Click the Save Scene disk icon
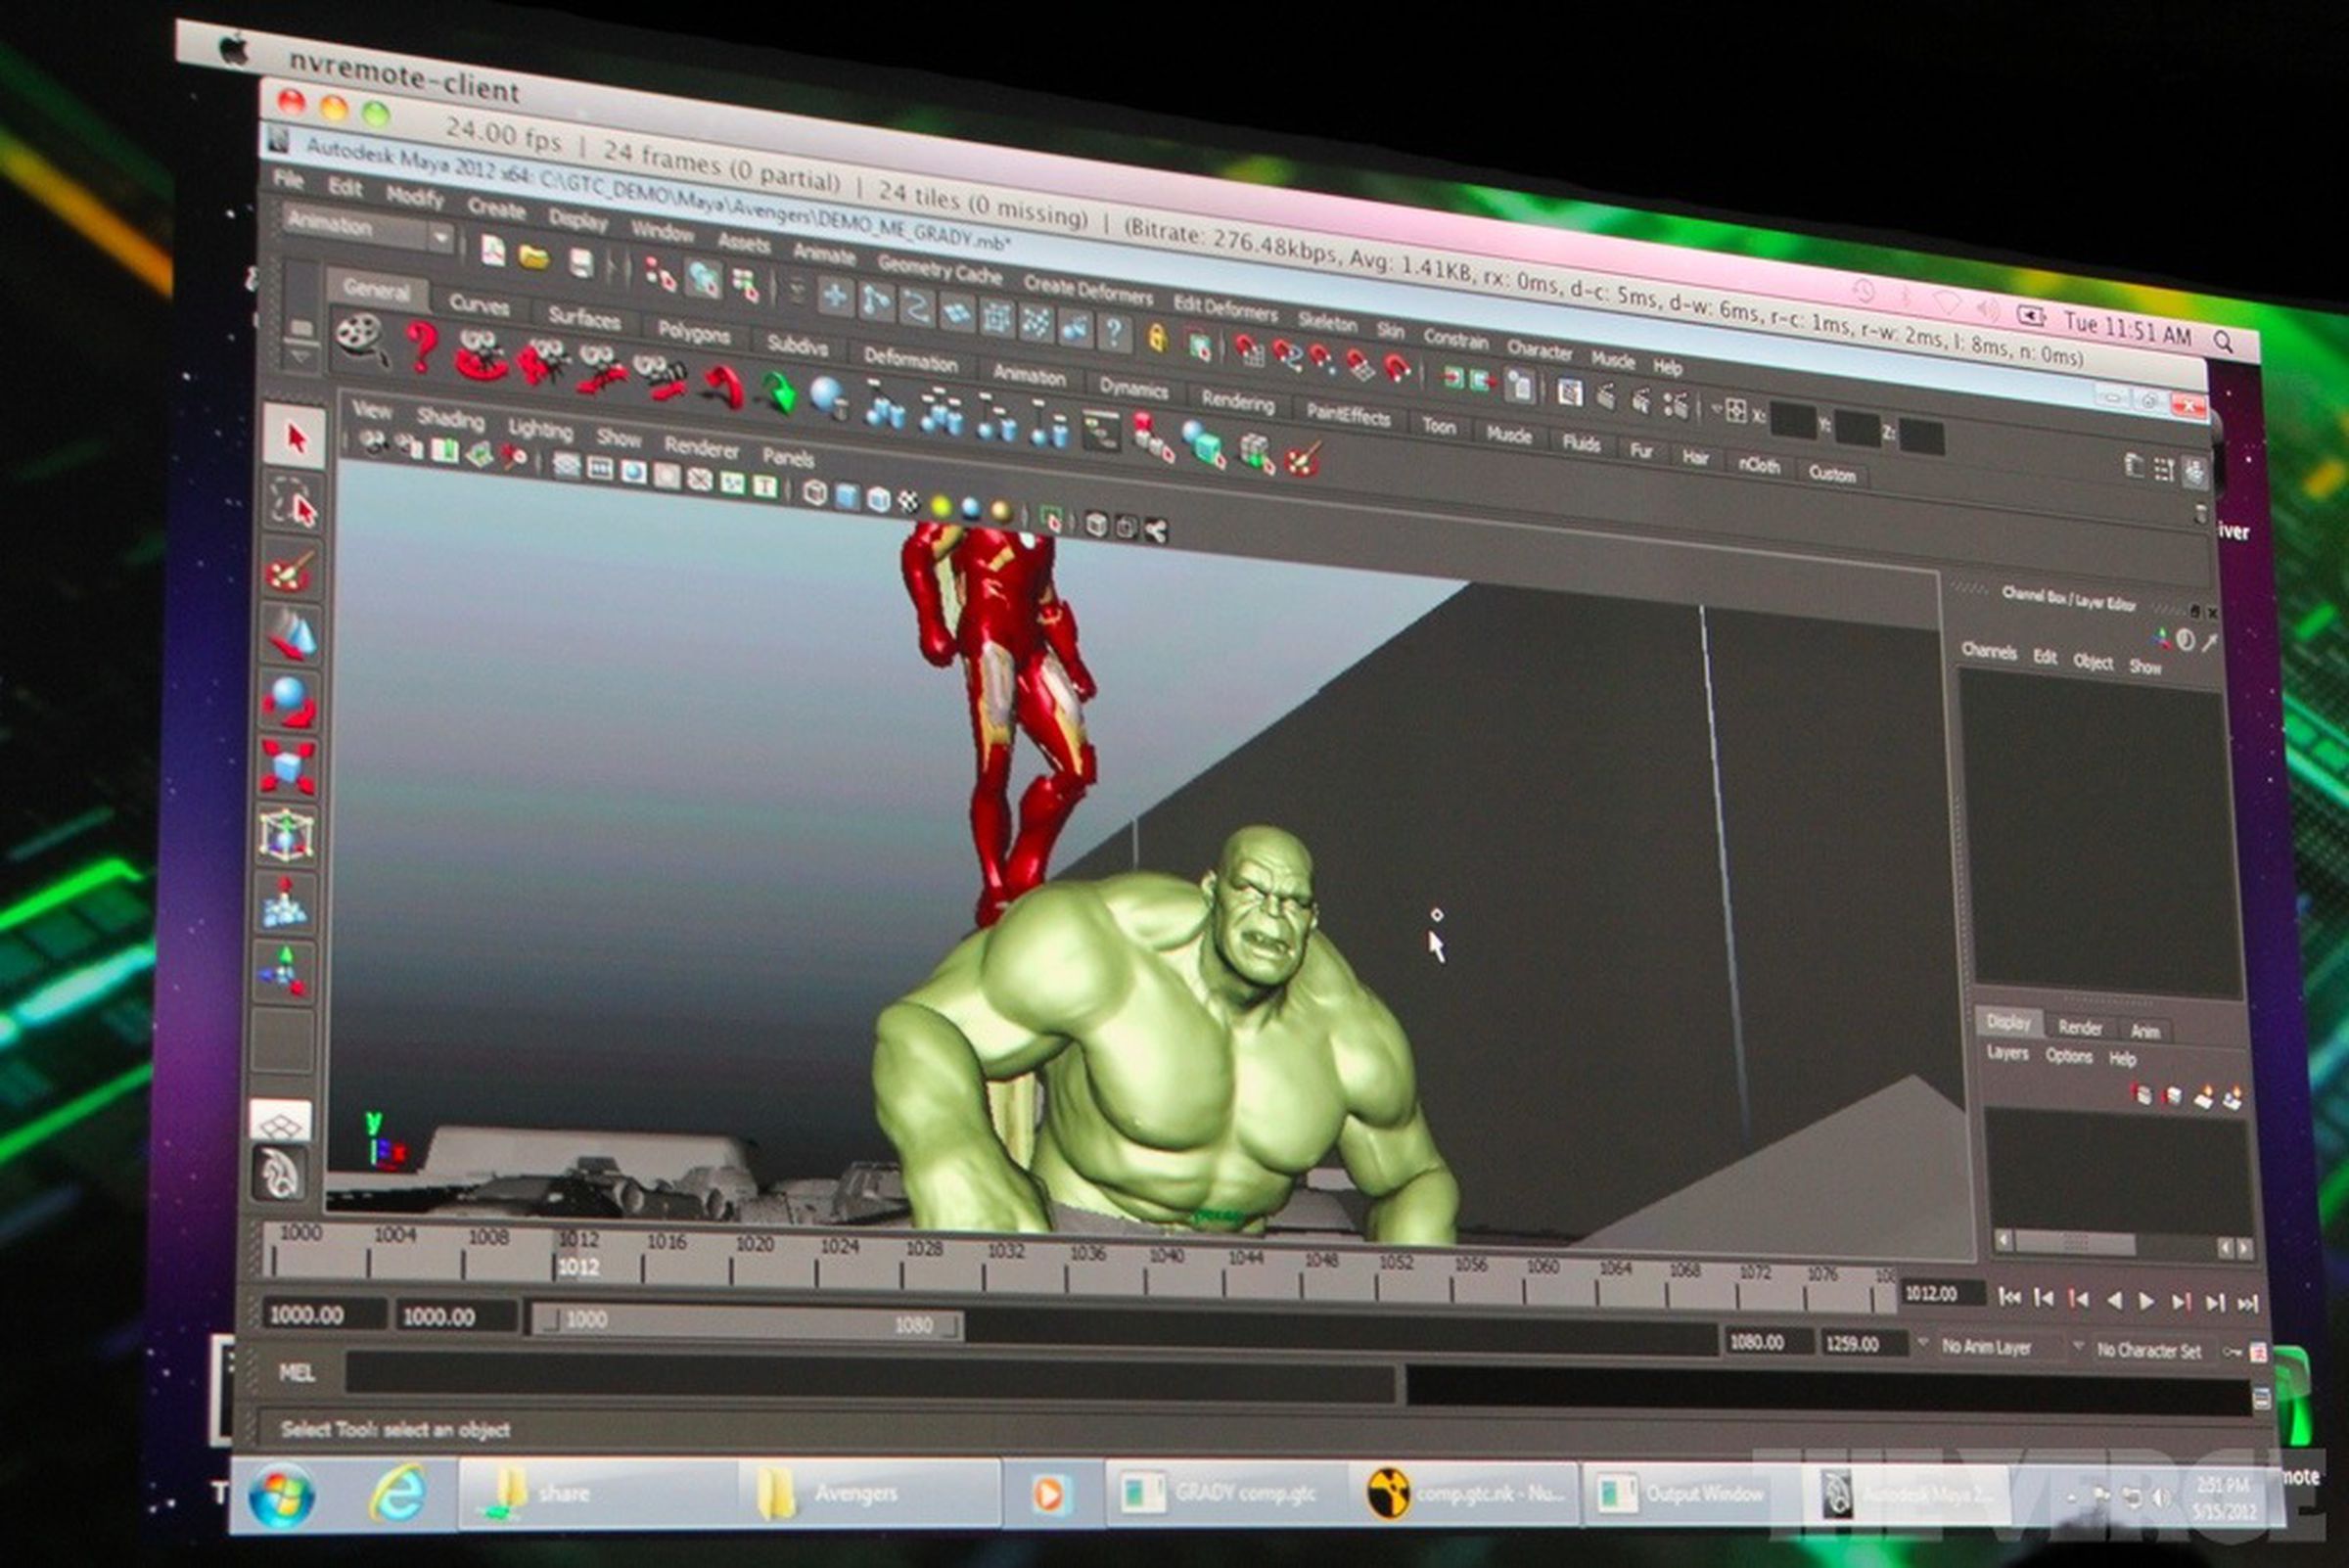 coord(581,264)
